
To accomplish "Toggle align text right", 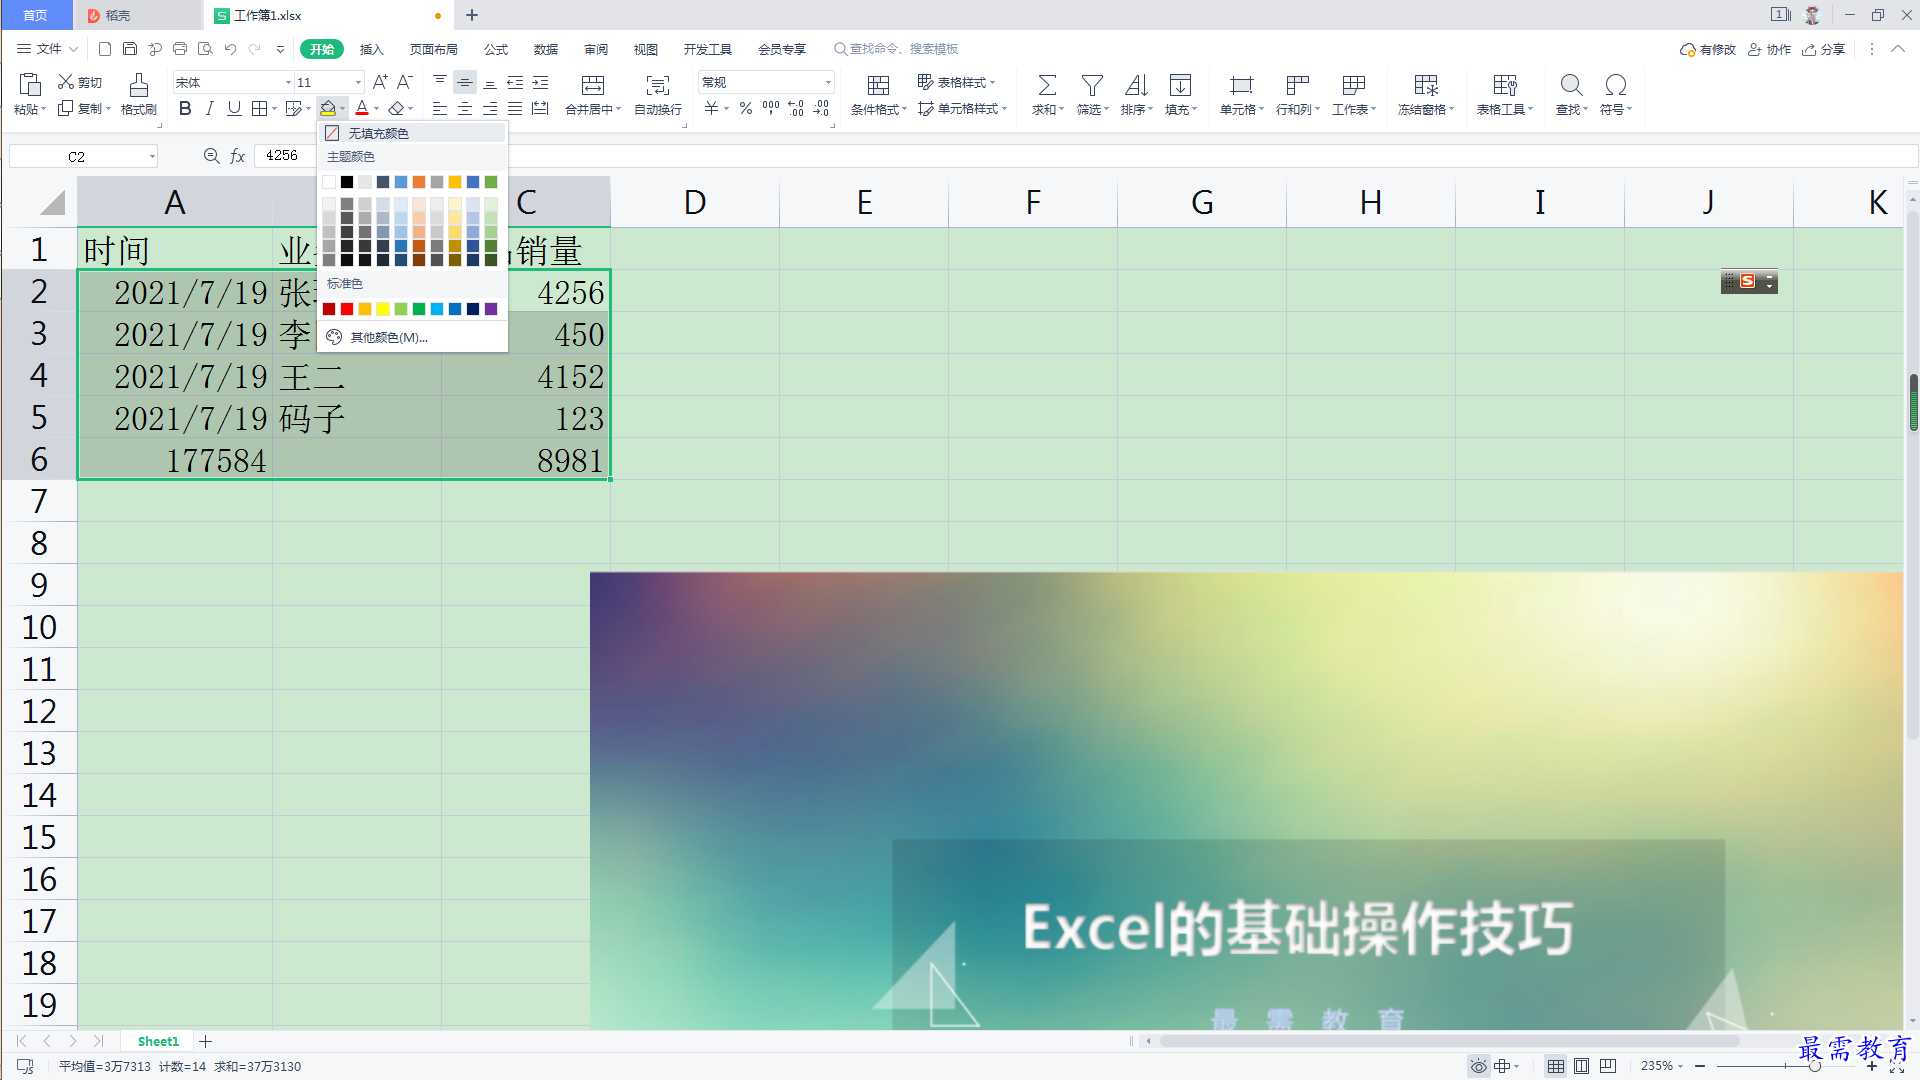I will 490,108.
